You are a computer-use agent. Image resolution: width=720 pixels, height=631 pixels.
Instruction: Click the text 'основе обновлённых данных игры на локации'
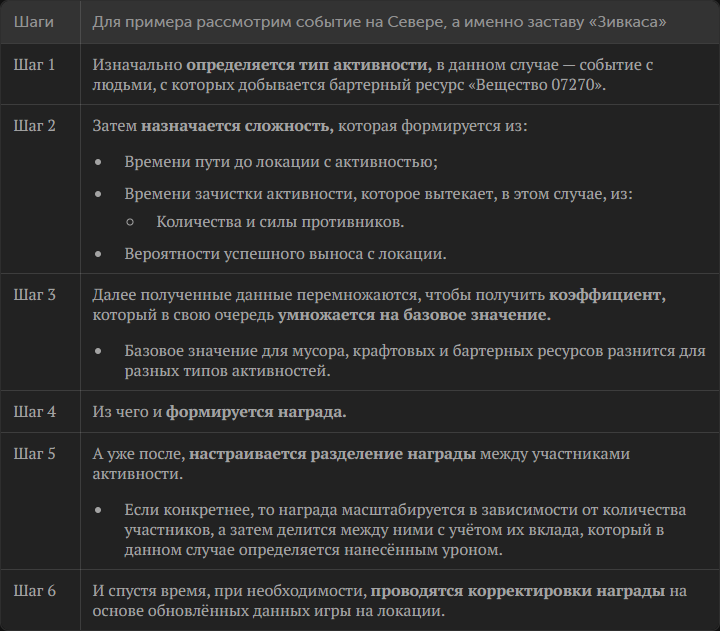269,611
